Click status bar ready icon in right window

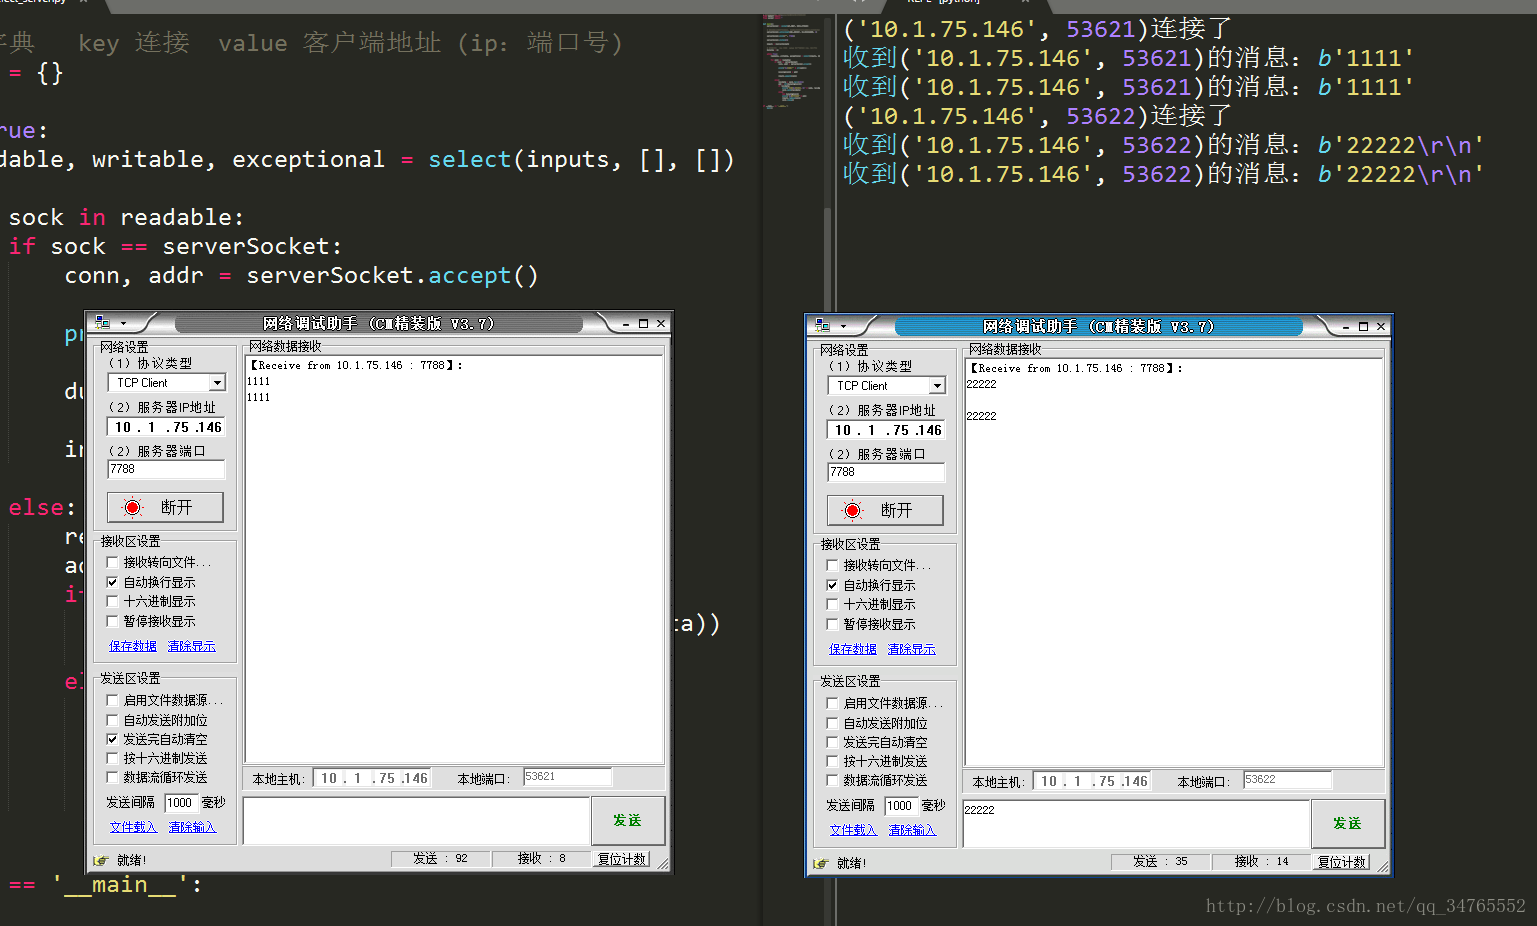pos(821,863)
